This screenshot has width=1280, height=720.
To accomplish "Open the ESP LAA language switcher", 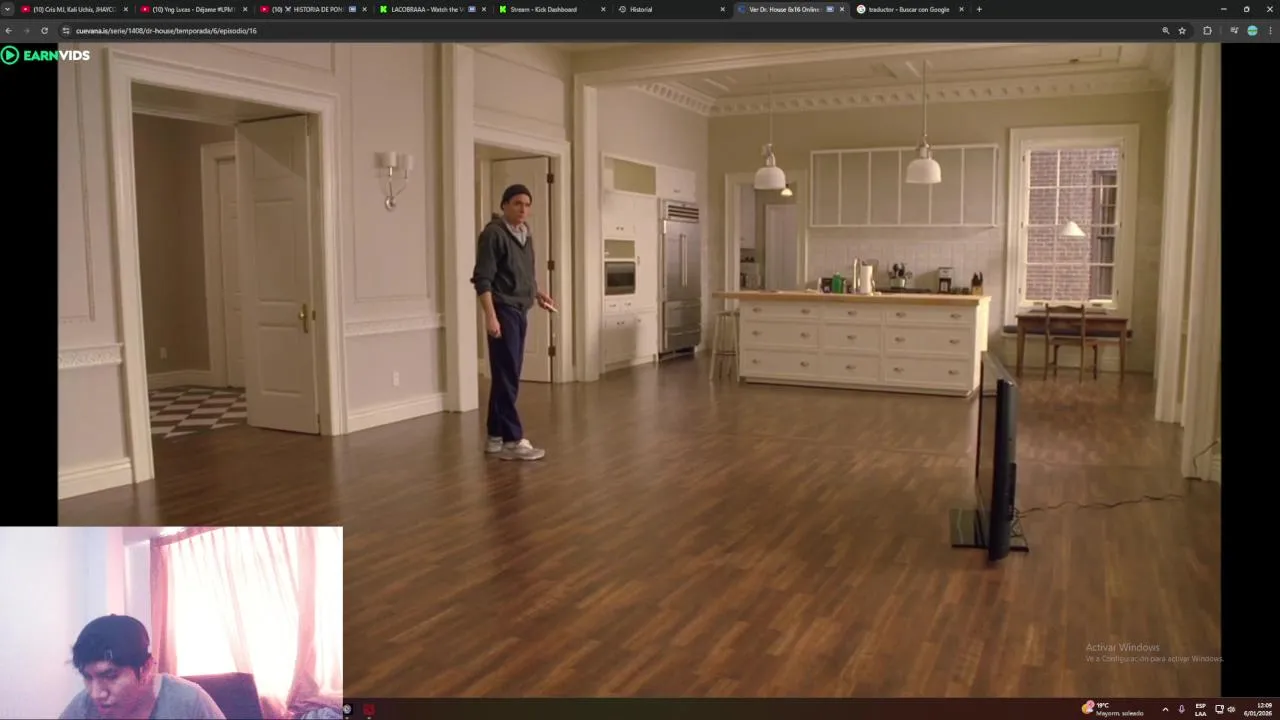I will click(1201, 709).
